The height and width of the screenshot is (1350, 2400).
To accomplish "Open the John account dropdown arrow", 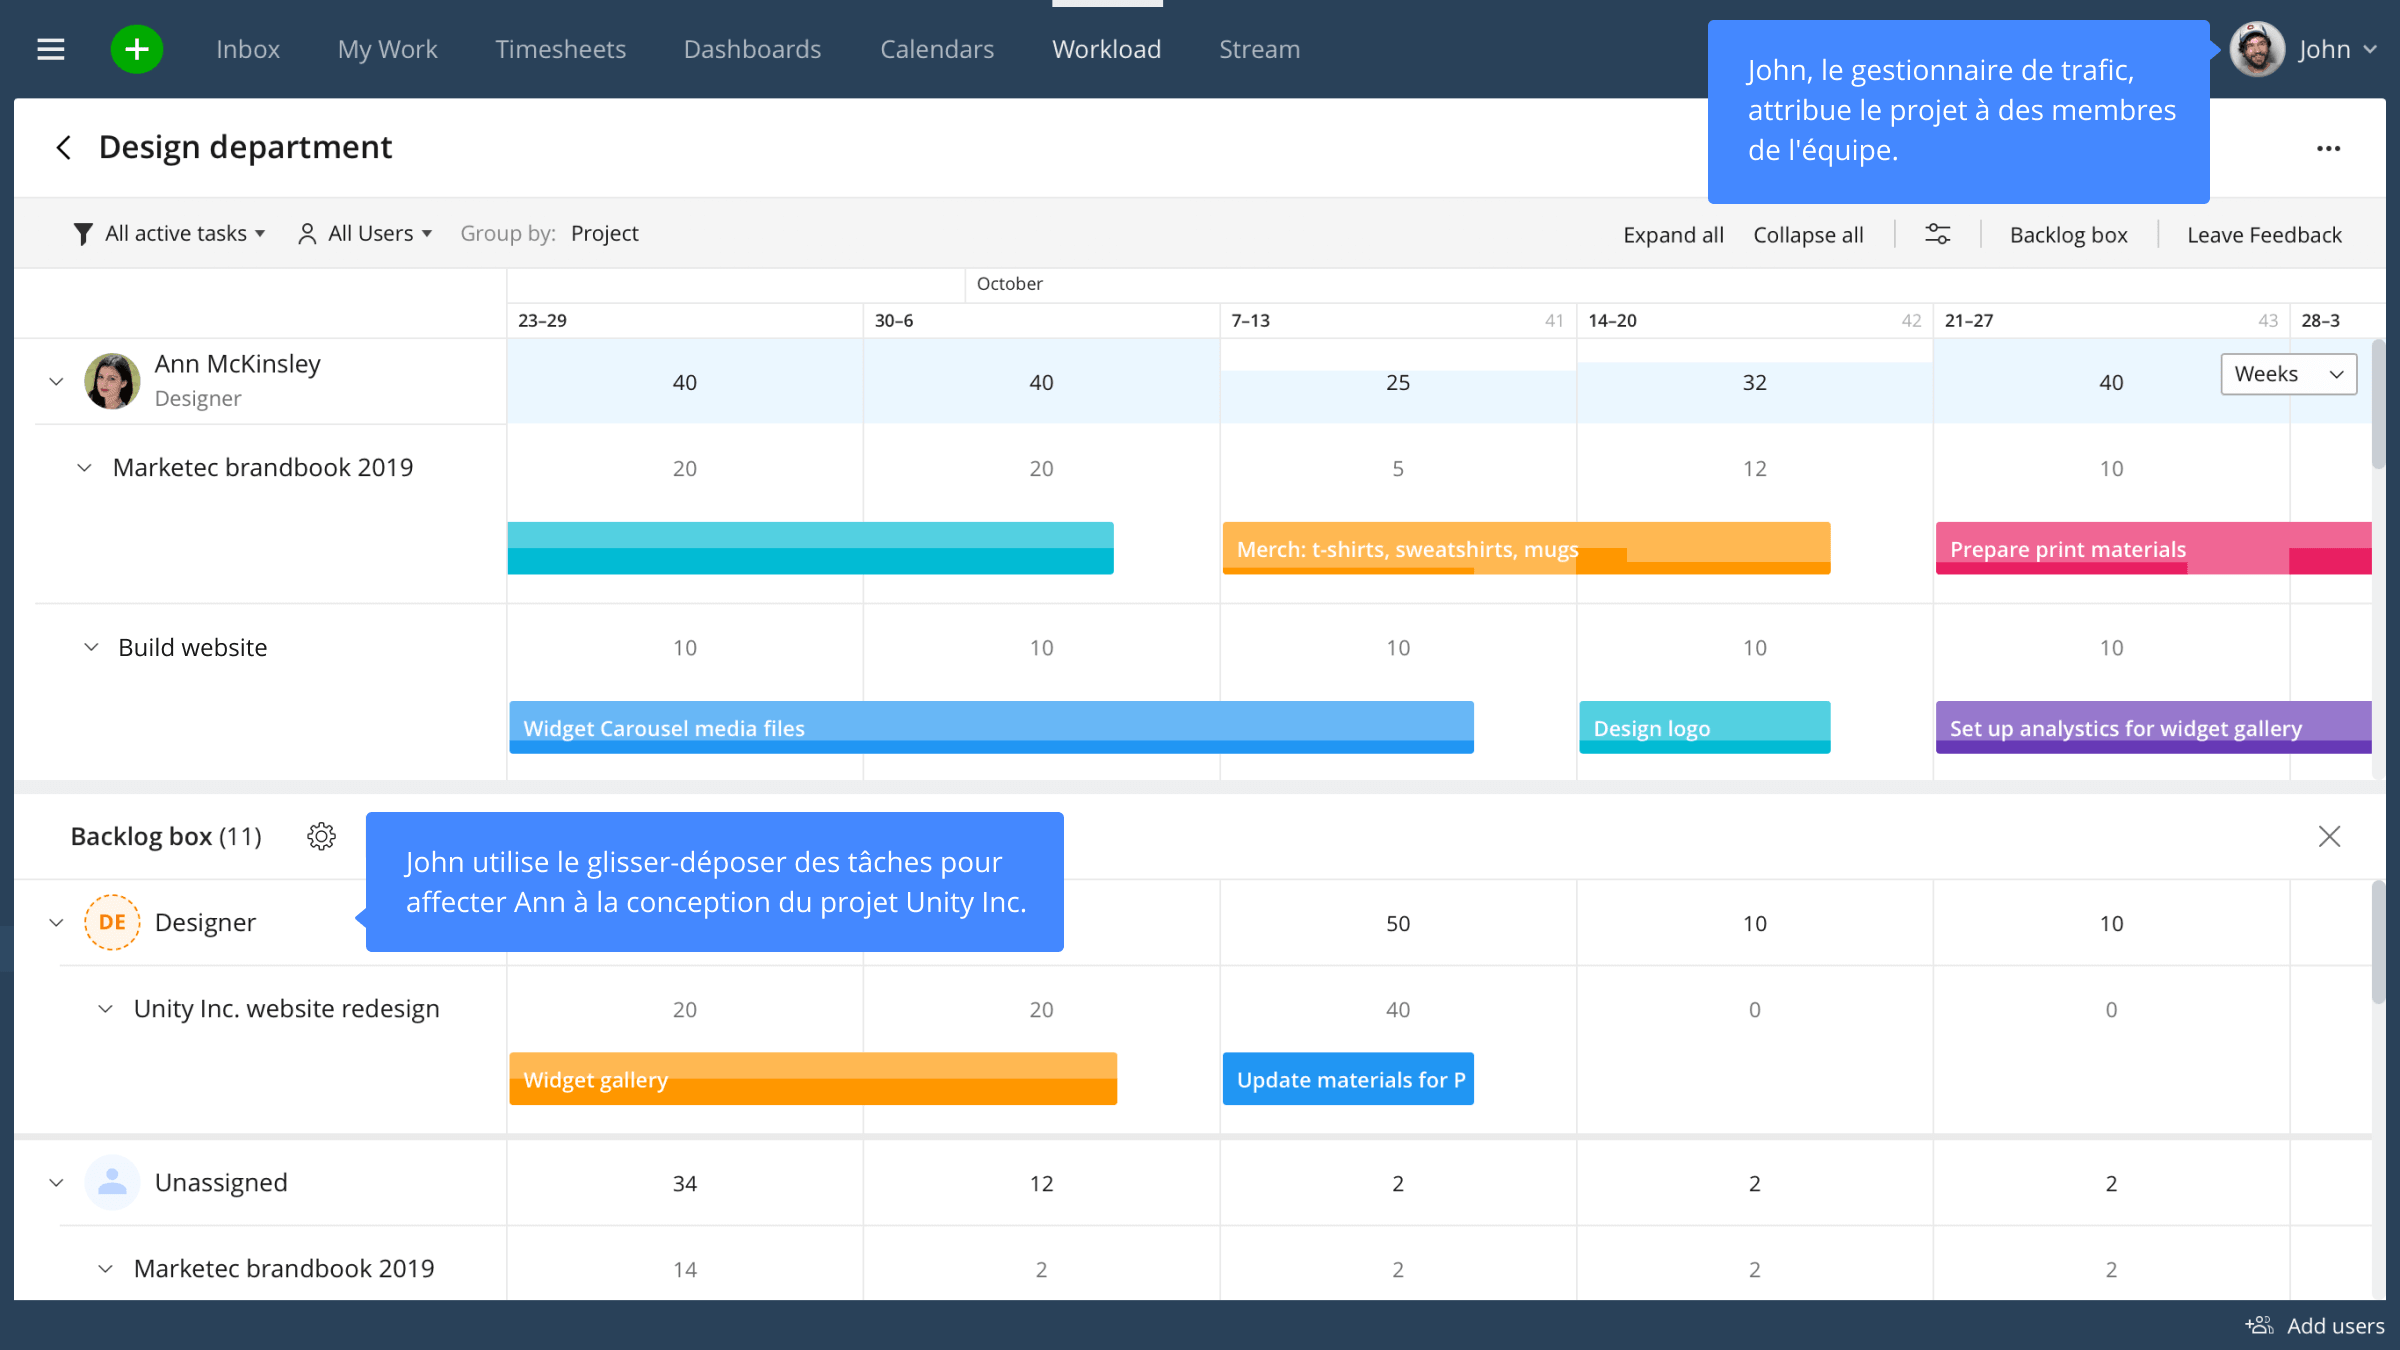I will [2370, 49].
